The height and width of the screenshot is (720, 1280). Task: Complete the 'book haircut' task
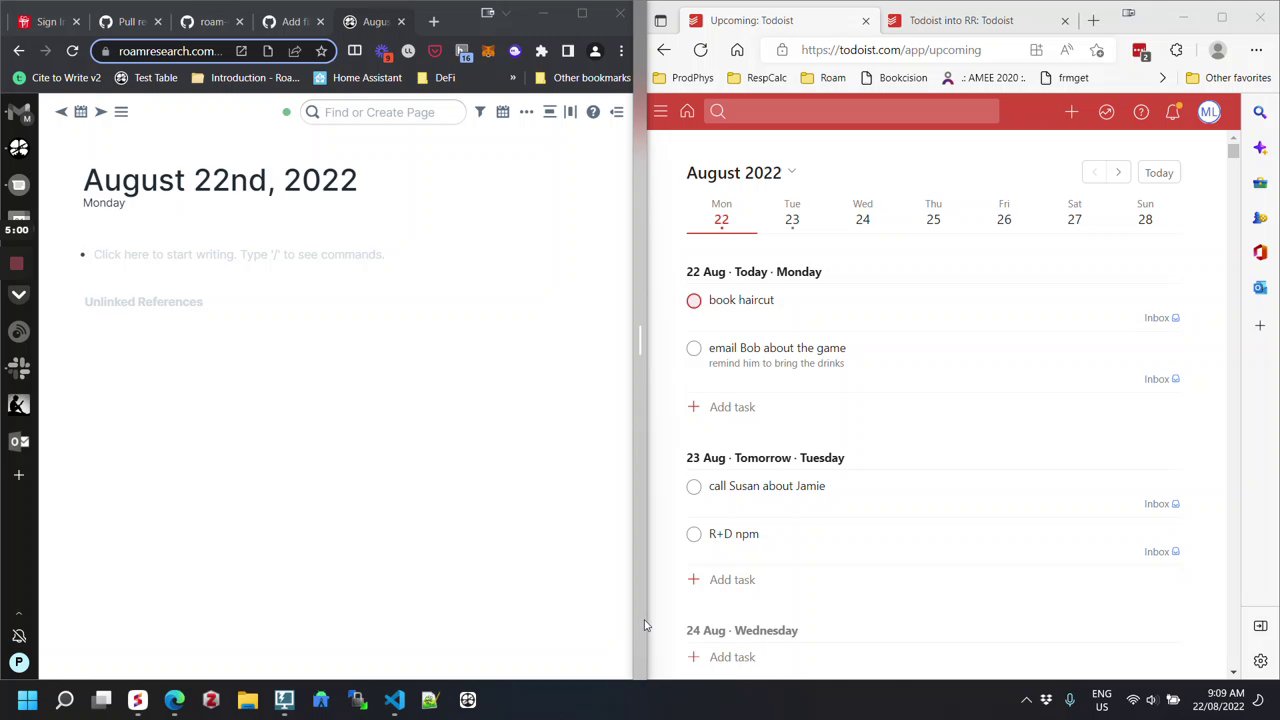pyautogui.click(x=694, y=301)
